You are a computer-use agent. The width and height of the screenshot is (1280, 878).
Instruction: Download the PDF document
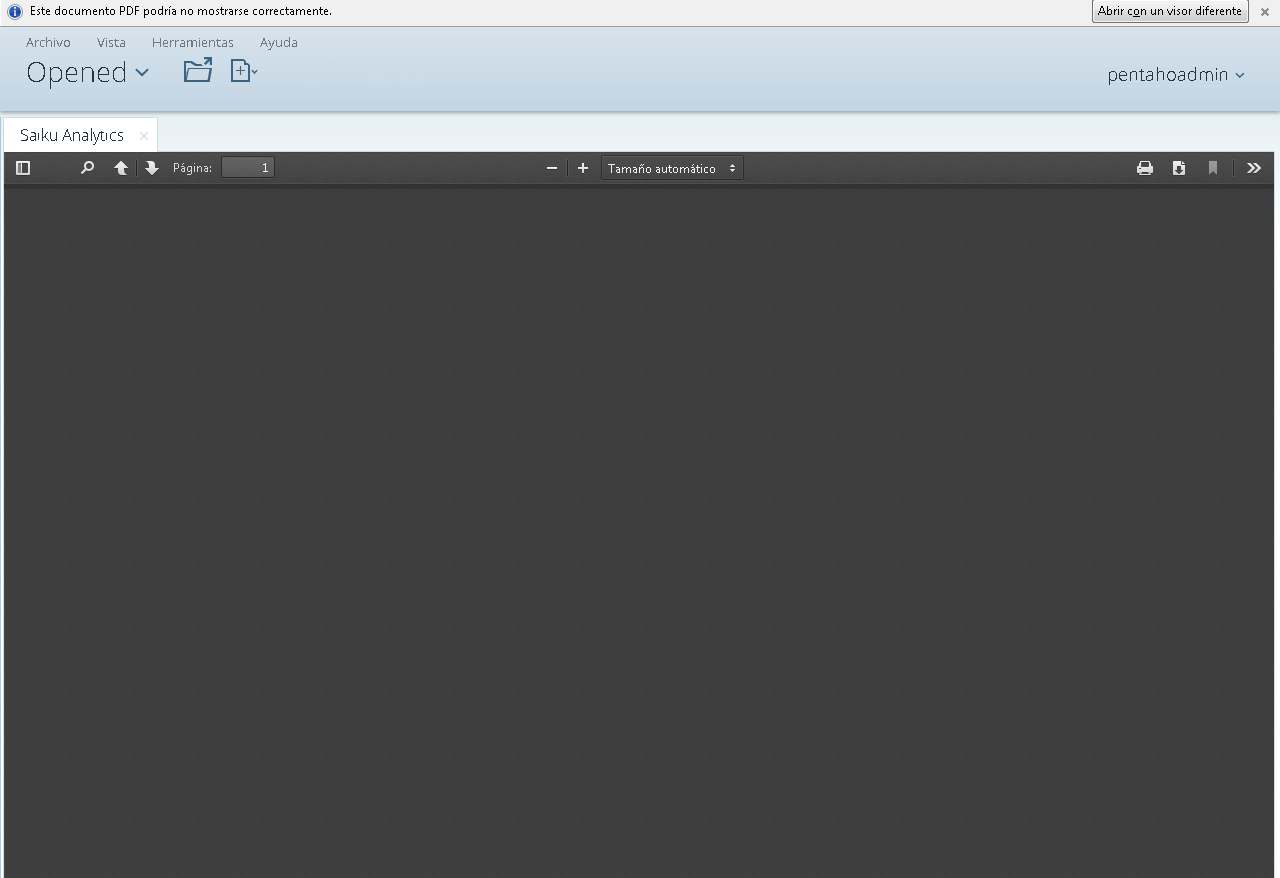pyautogui.click(x=1179, y=168)
